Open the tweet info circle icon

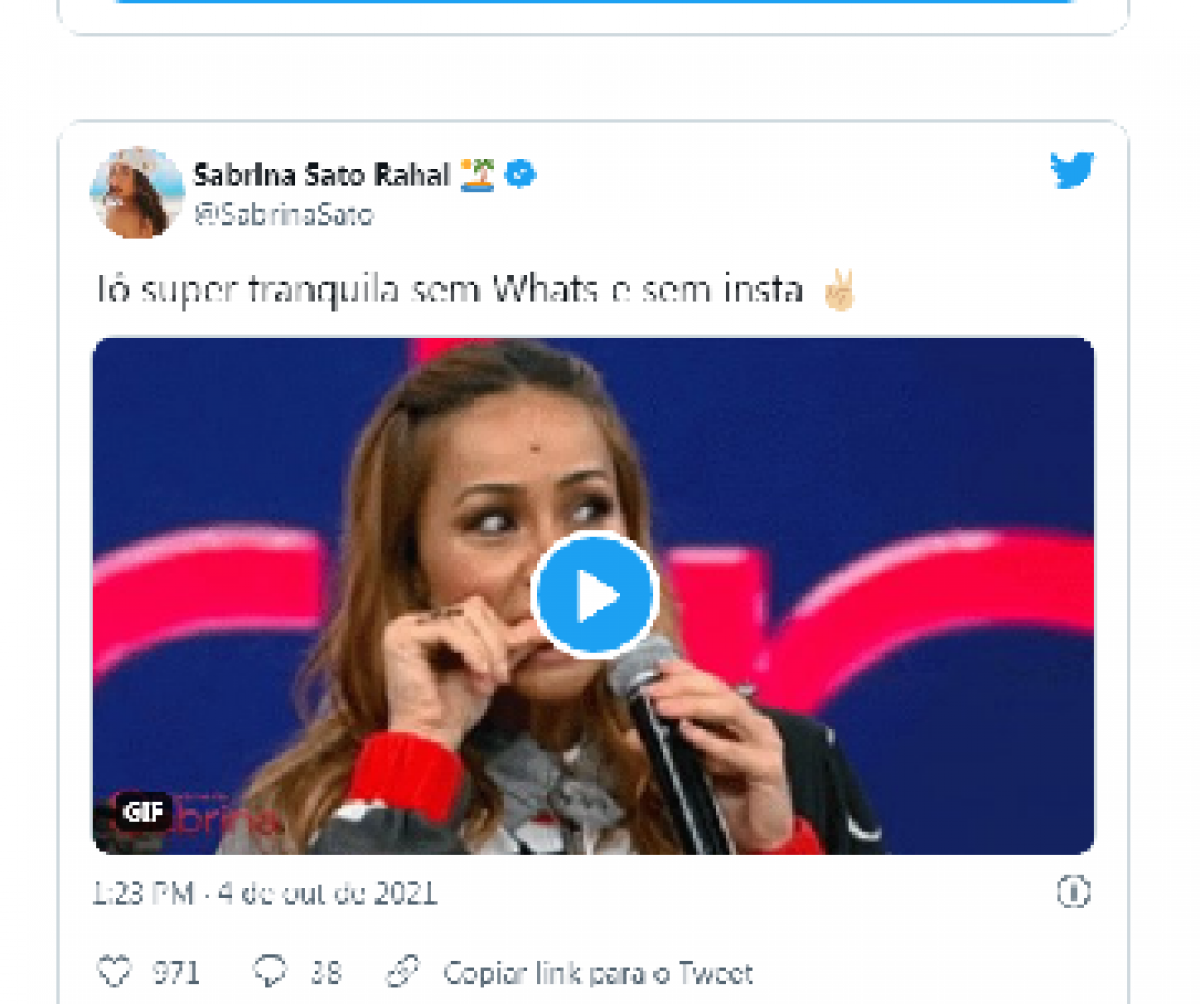1073,891
